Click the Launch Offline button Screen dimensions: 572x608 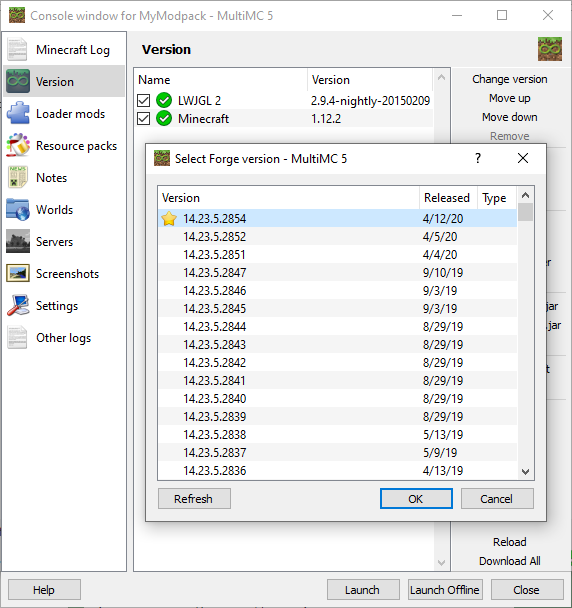[445, 590]
